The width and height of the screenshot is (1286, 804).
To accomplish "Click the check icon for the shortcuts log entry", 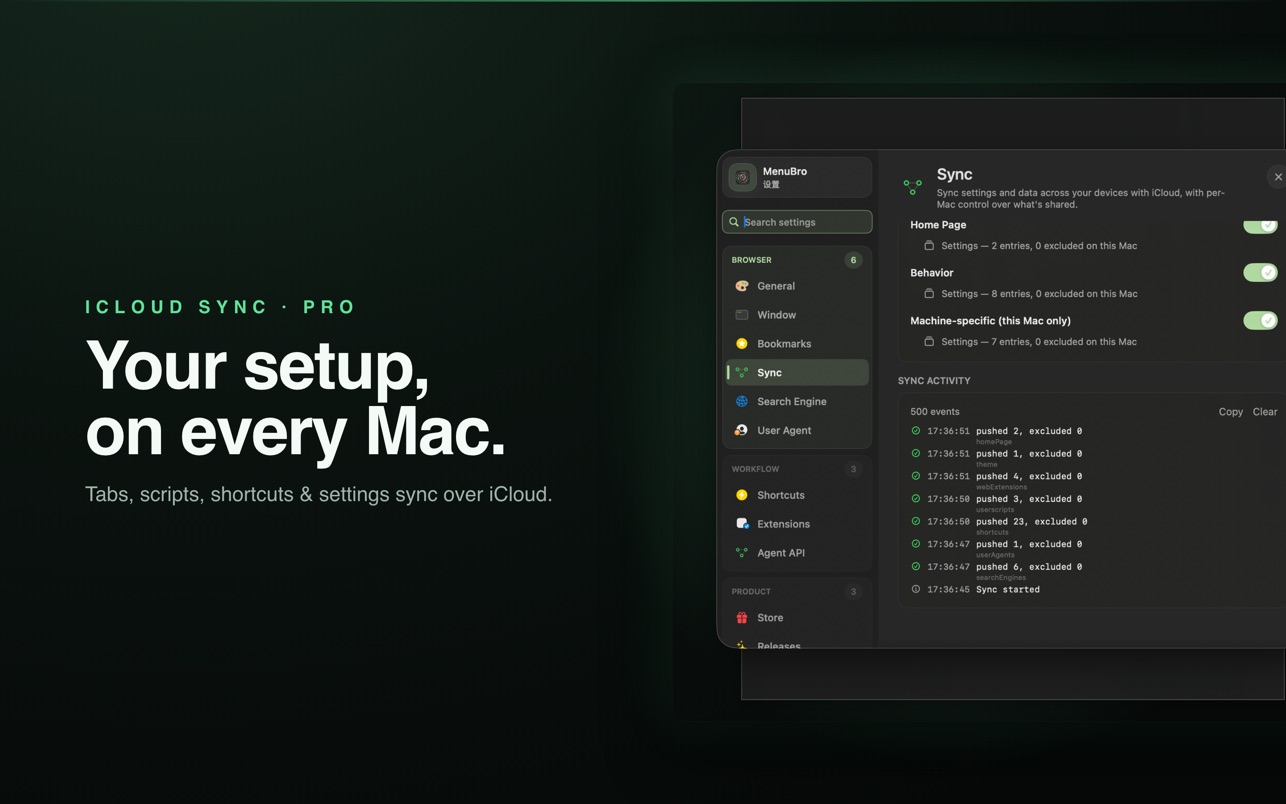I will (916, 521).
